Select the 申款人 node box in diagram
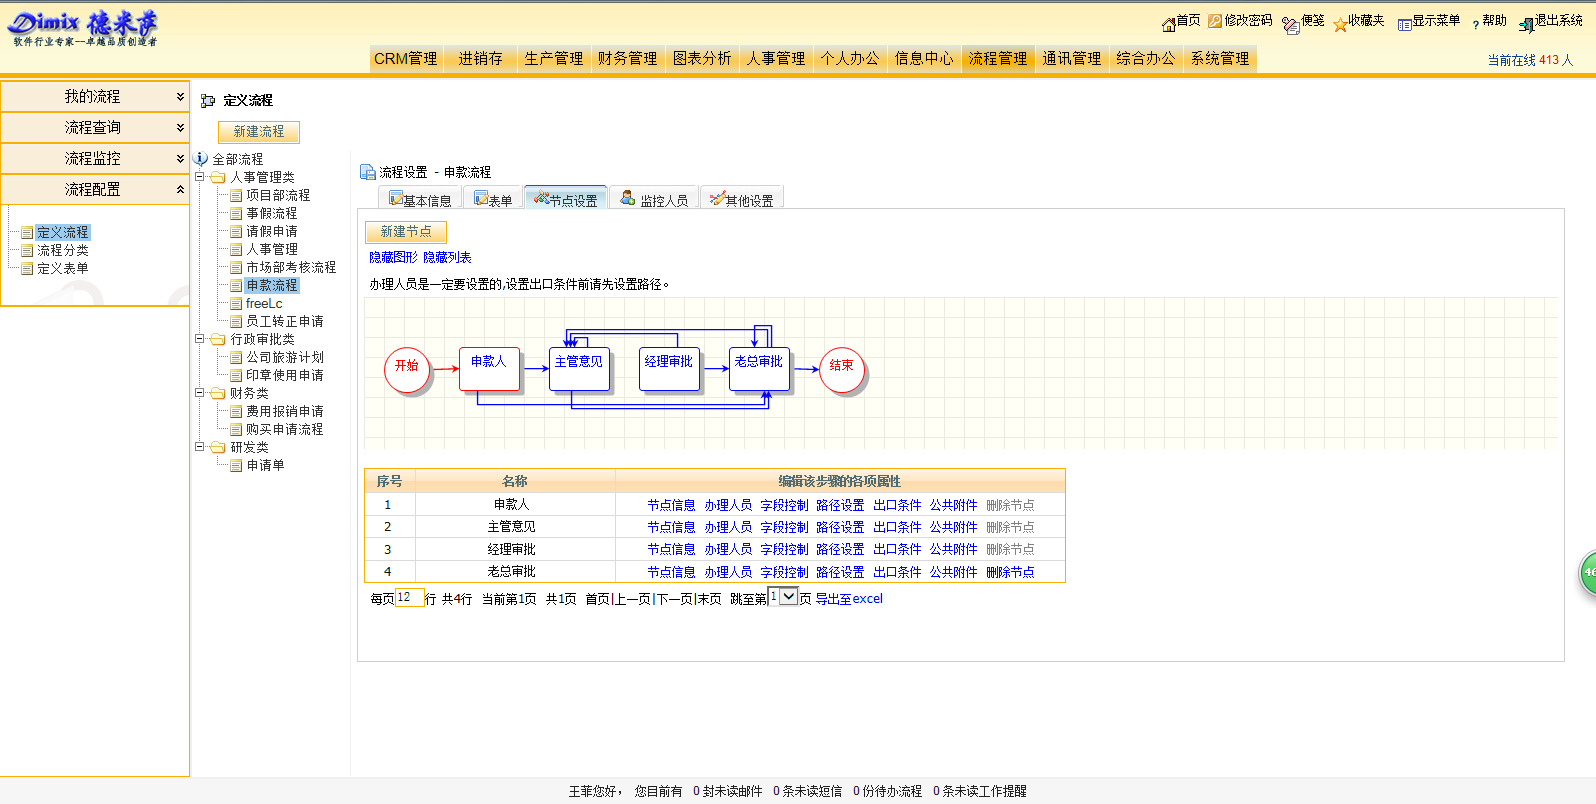1596x804 pixels. 489,368
